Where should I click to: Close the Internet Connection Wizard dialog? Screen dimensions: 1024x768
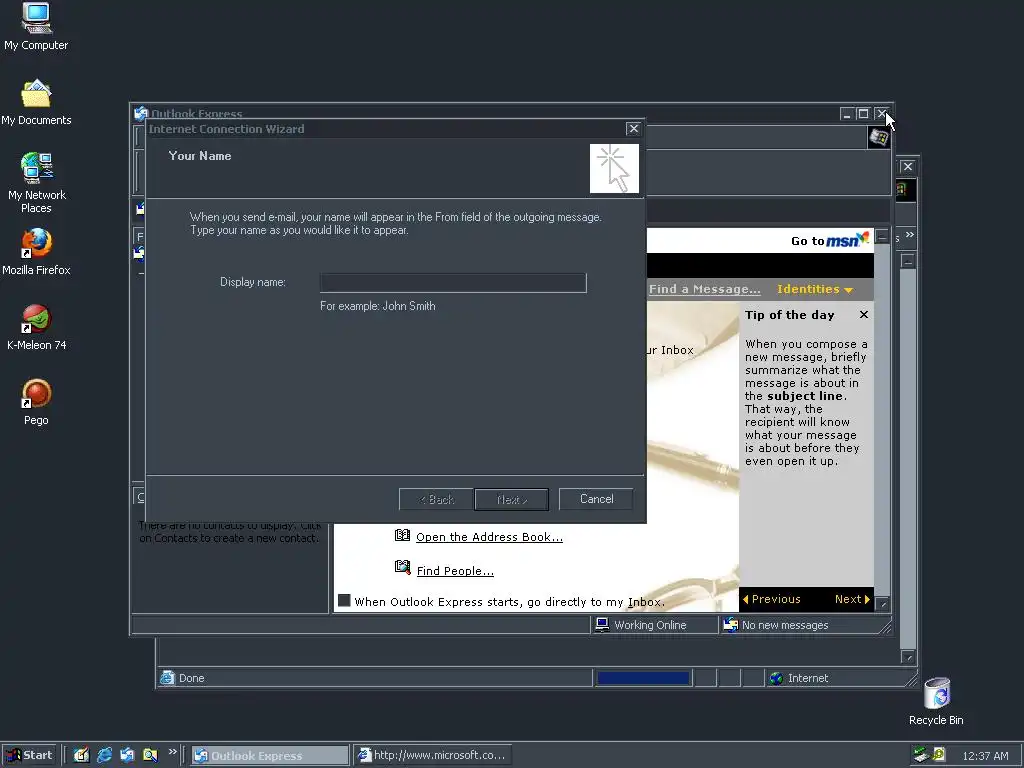click(x=633, y=129)
